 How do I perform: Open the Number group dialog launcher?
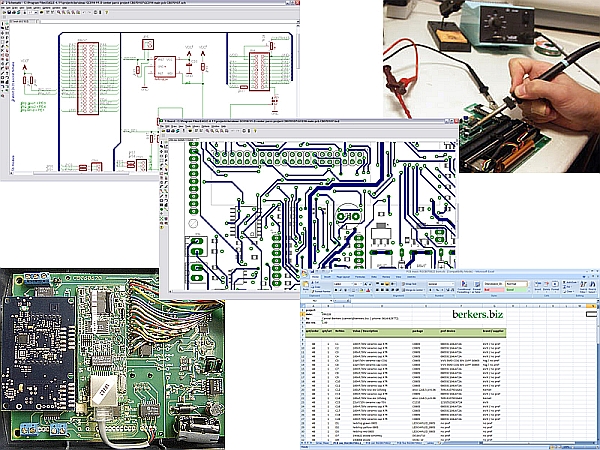pyautogui.click(x=453, y=295)
